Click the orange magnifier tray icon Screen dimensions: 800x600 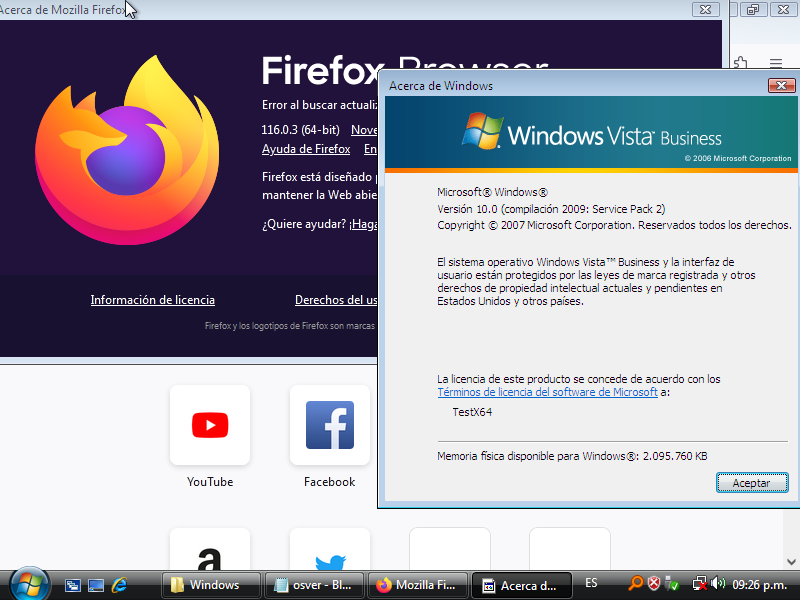(635, 583)
